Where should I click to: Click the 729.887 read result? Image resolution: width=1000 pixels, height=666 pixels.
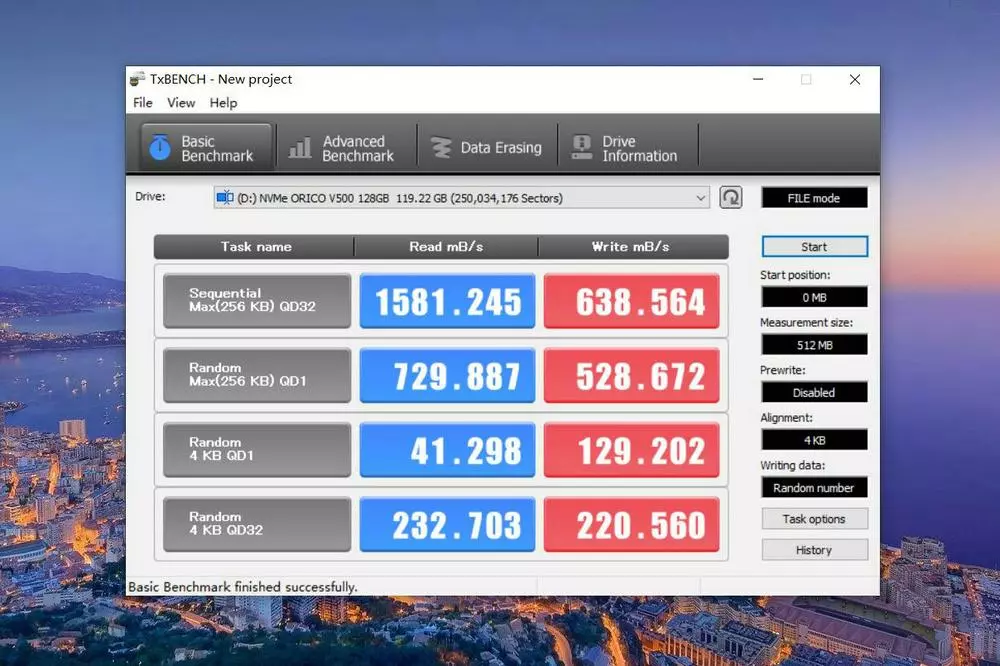coord(447,375)
